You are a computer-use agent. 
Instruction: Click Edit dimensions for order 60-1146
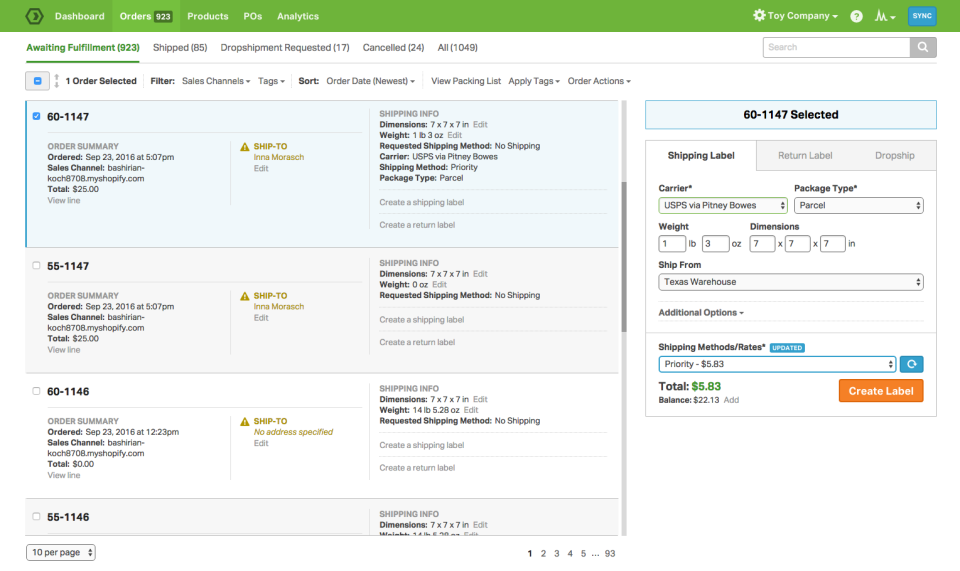point(480,400)
